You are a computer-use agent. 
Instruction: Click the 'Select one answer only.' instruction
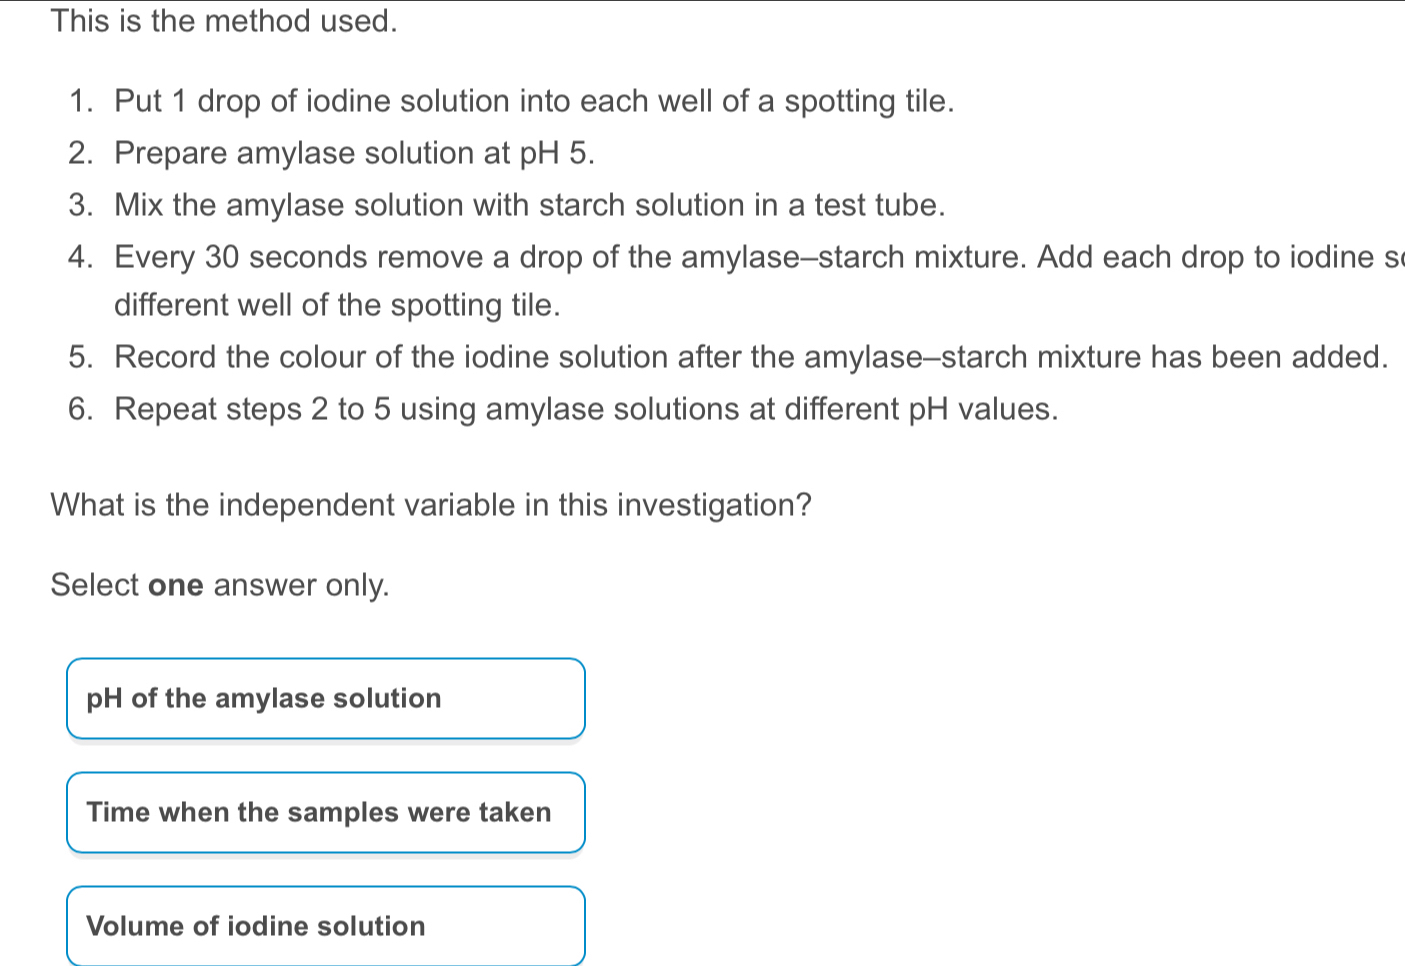pyautogui.click(x=220, y=585)
